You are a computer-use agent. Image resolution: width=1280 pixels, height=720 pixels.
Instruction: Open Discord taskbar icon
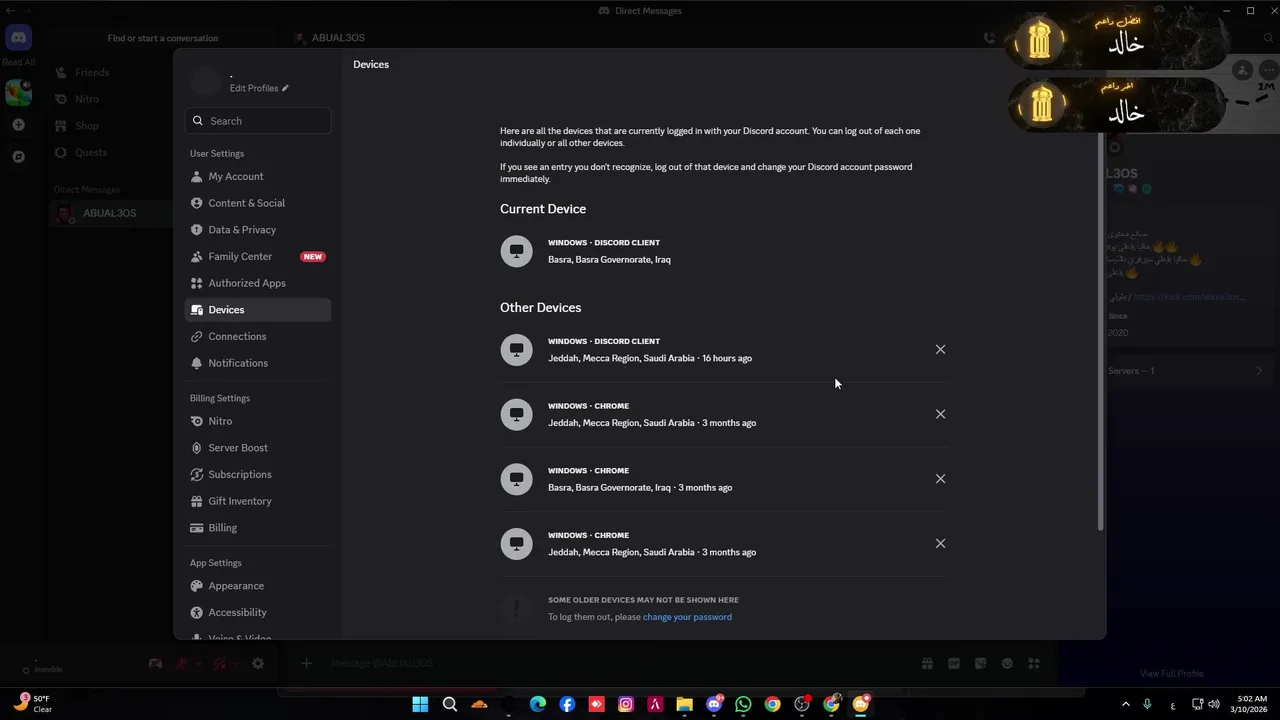pyautogui.click(x=714, y=704)
